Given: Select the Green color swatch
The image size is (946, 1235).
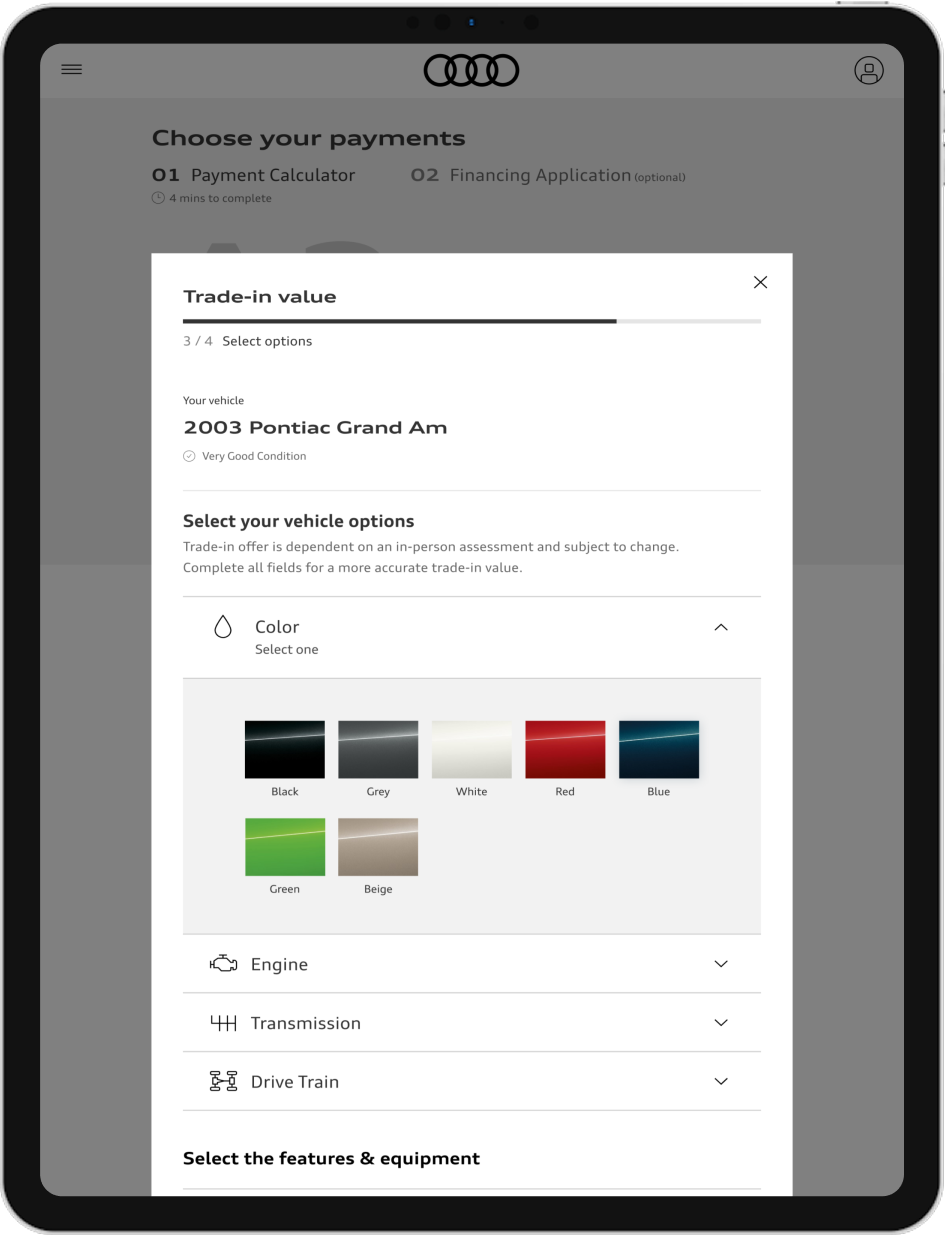Looking at the screenshot, I should click(x=285, y=847).
